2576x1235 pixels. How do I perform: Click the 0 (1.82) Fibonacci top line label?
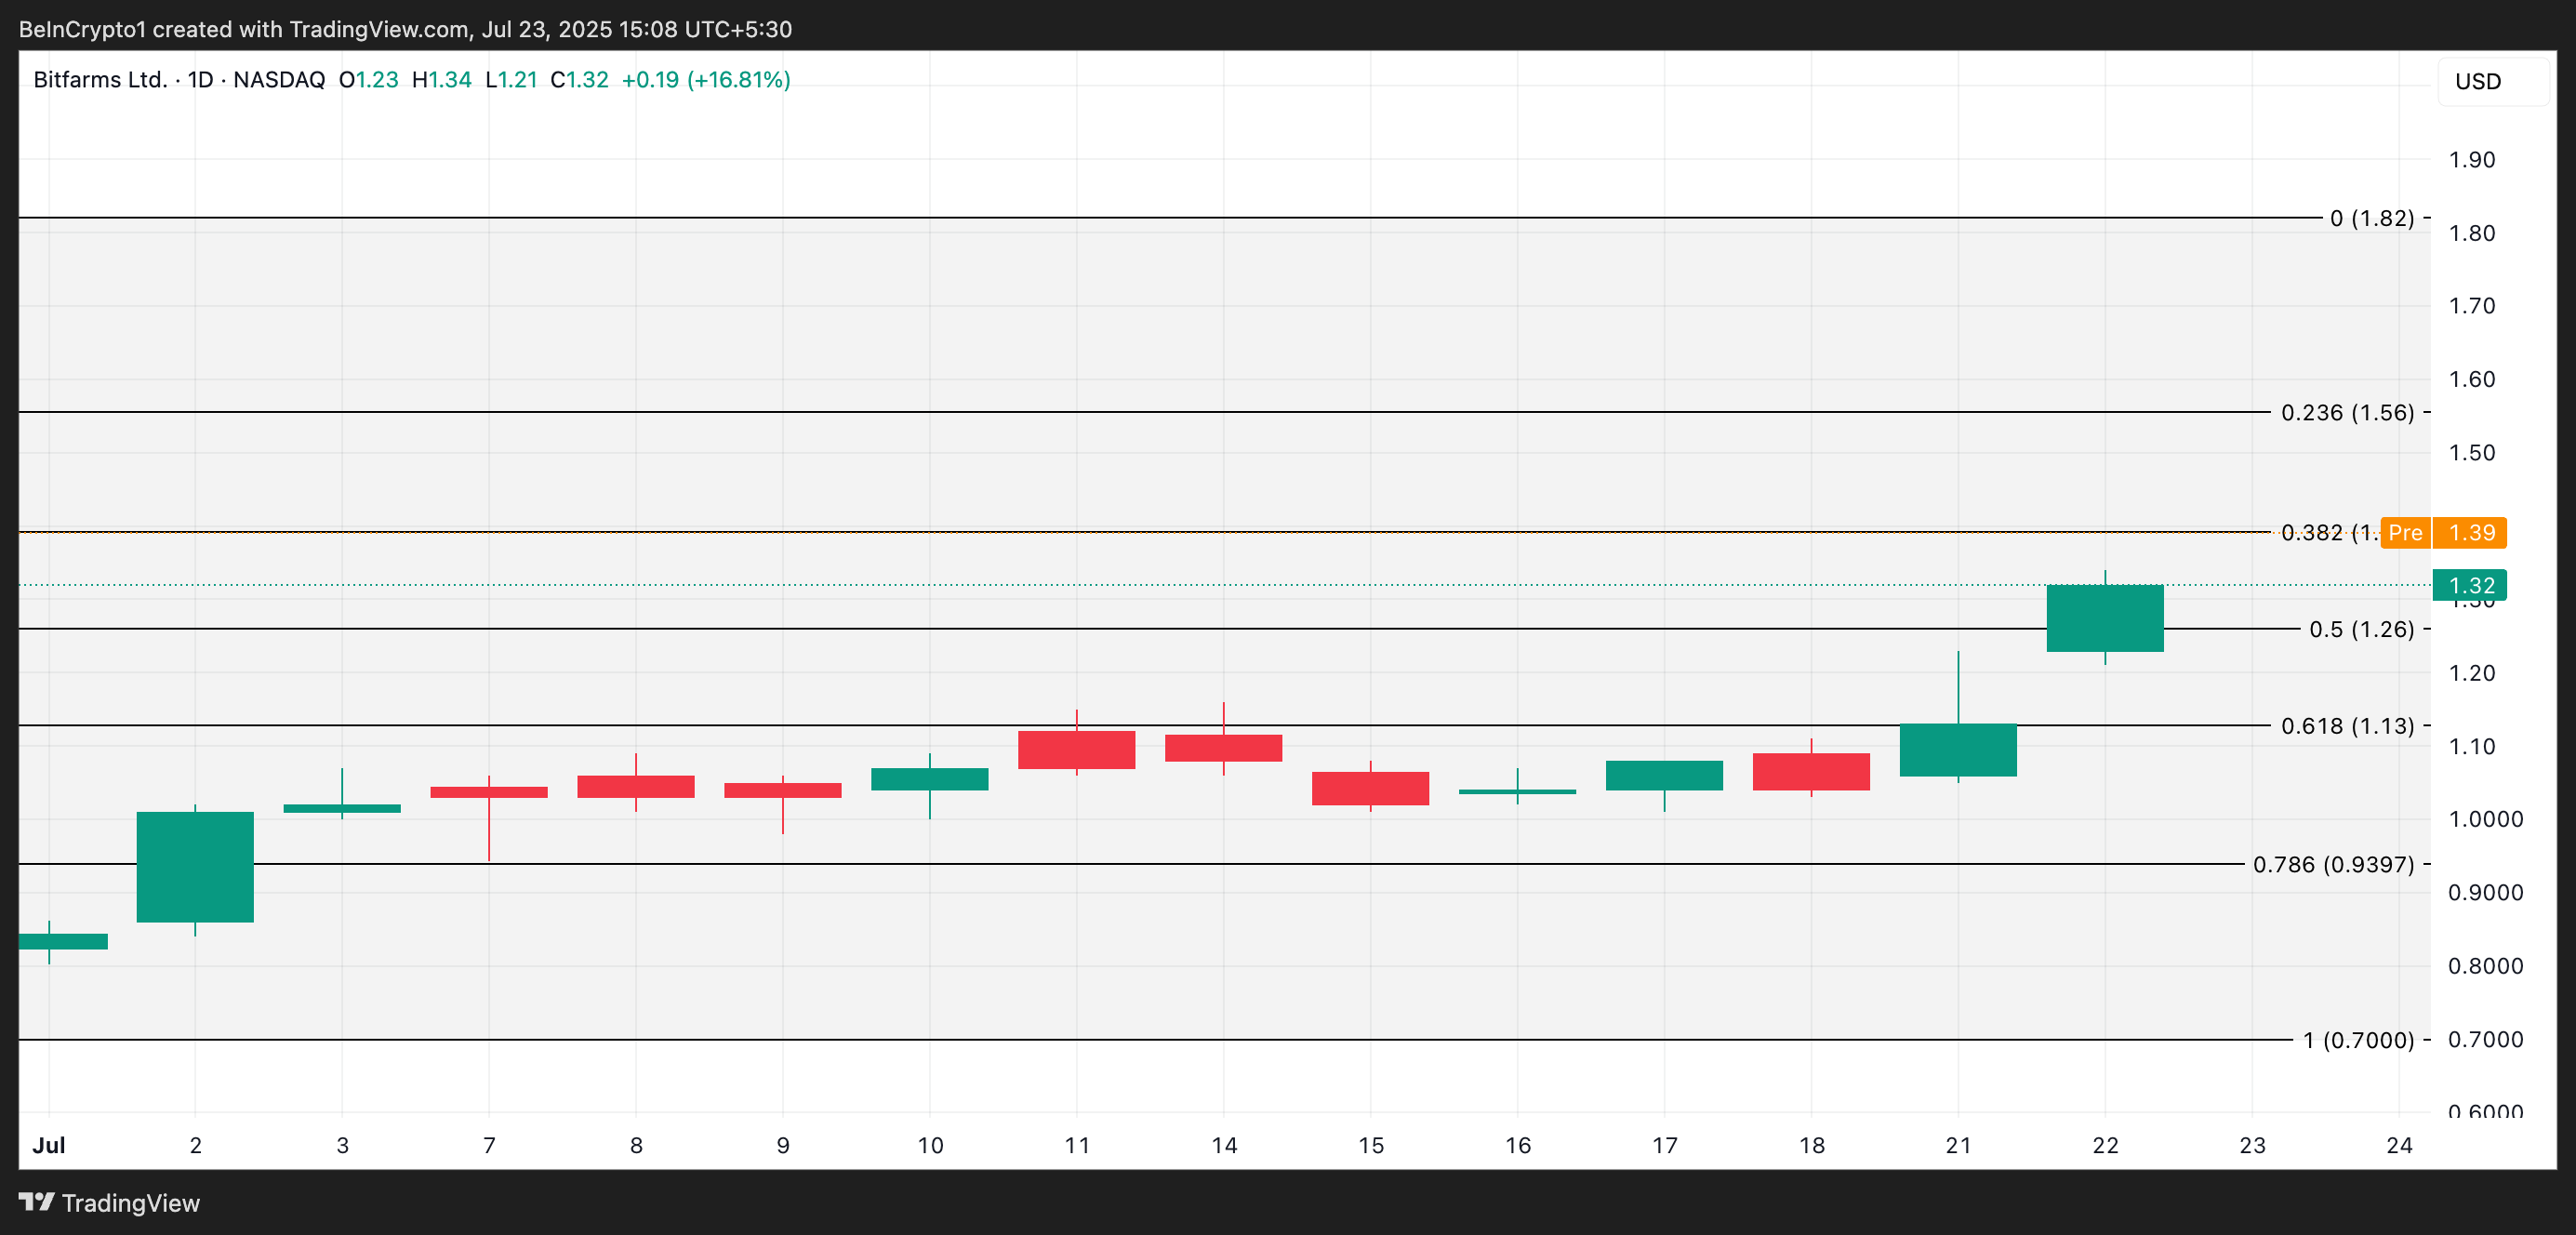pos(2371,218)
